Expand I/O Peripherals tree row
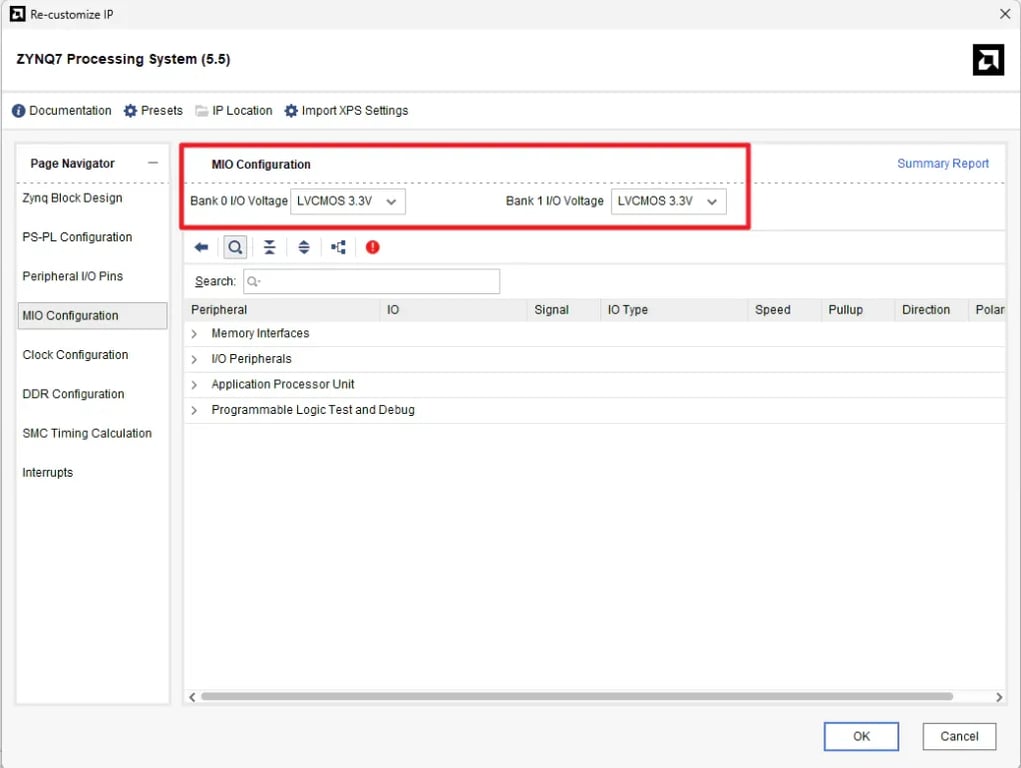The height and width of the screenshot is (768, 1021). point(194,359)
